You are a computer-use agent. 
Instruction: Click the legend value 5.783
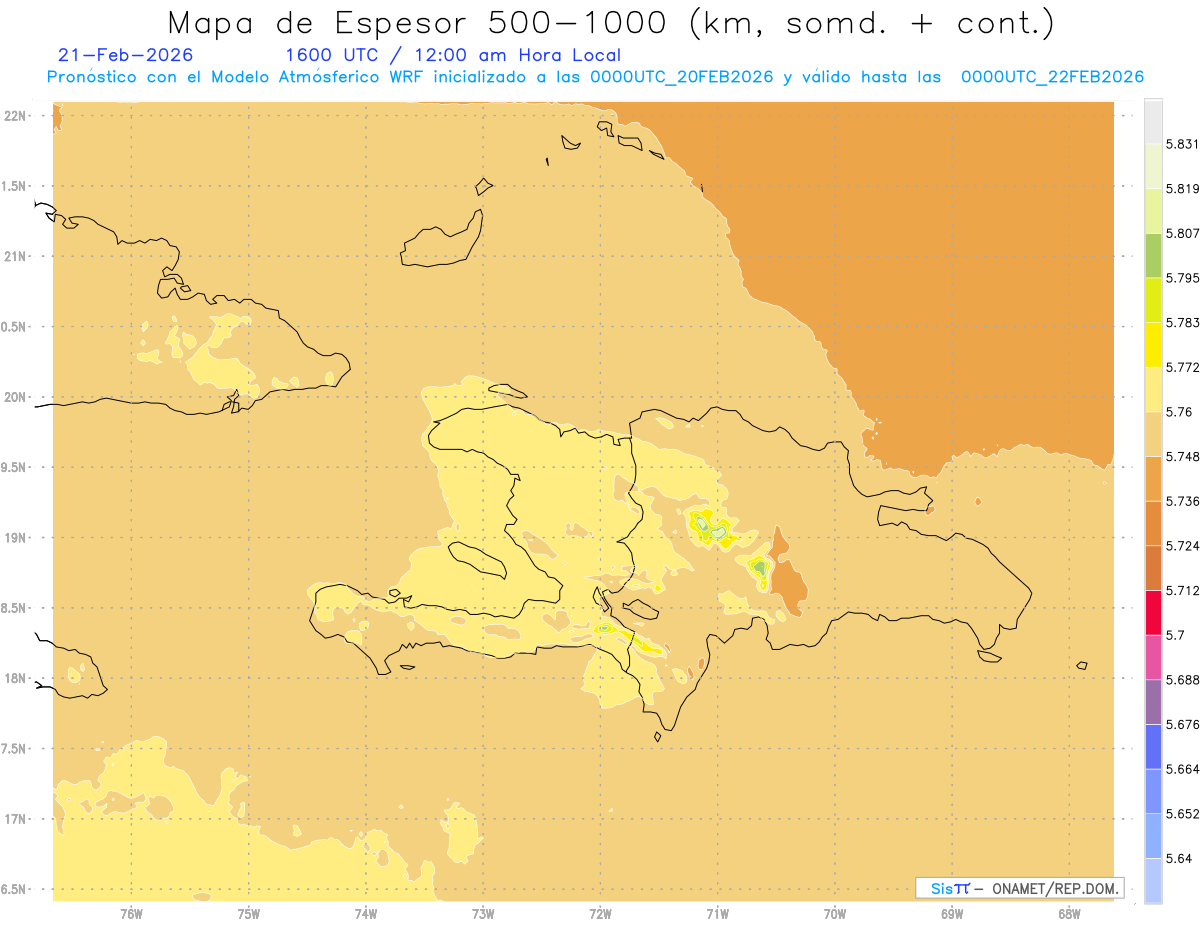tap(1182, 322)
